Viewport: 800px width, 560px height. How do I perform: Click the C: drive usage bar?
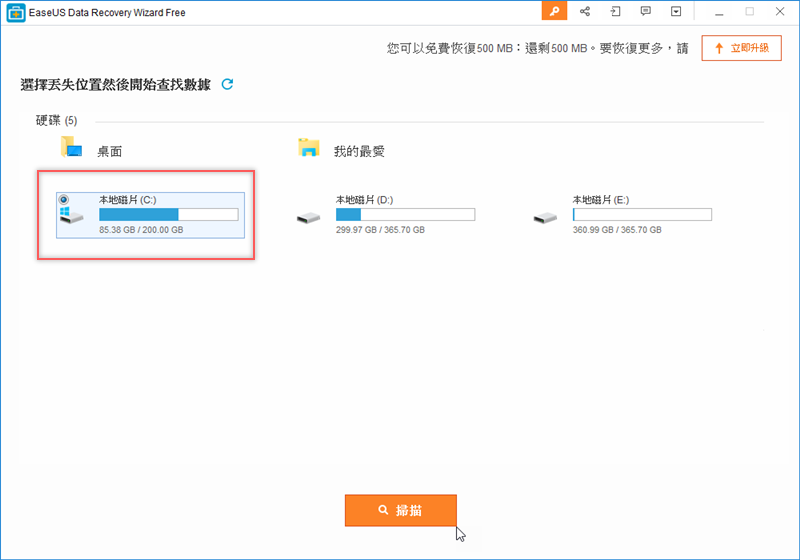click(169, 214)
